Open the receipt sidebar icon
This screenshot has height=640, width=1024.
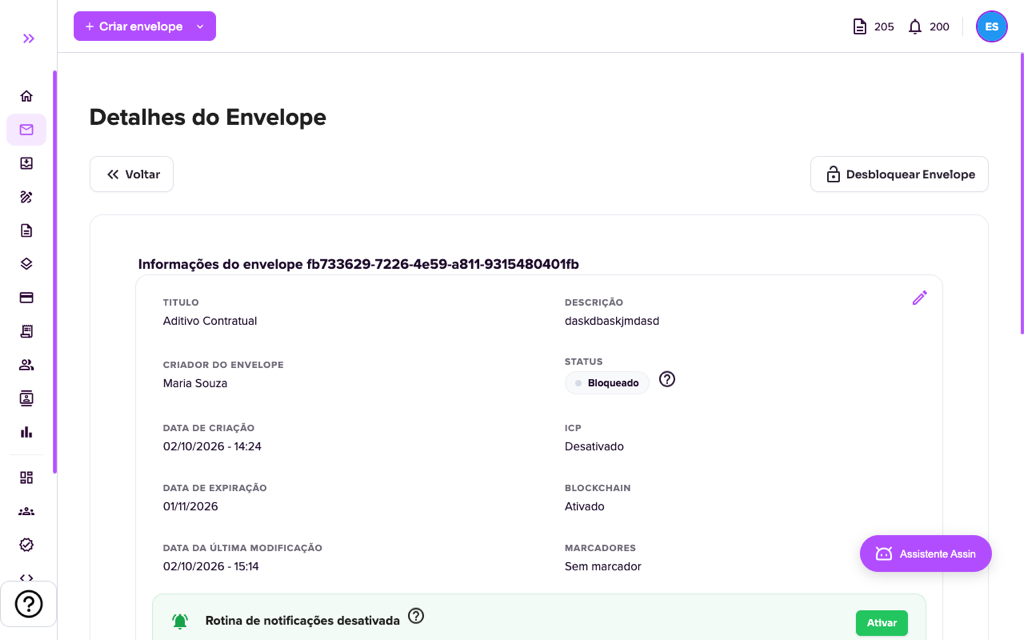(26, 331)
